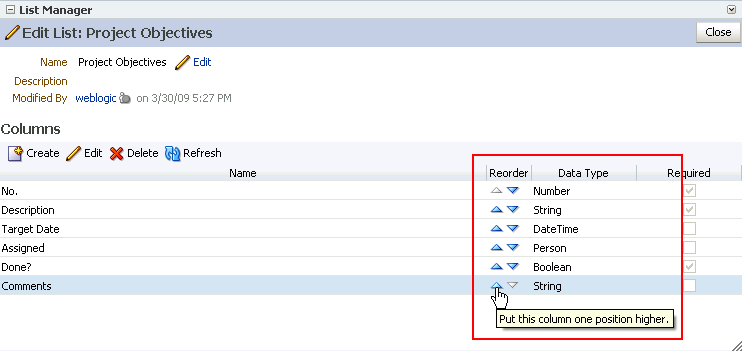742x364 pixels.
Task: Collapse the List Manager panel
Action: (10, 9)
